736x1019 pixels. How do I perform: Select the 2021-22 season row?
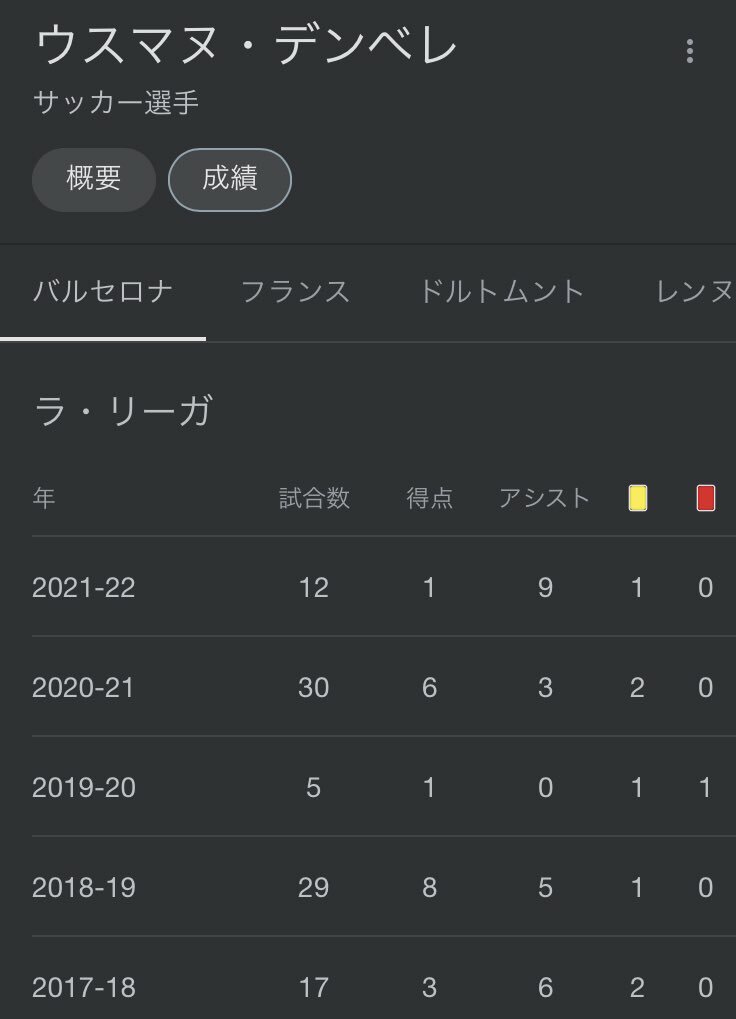[x=383, y=587]
